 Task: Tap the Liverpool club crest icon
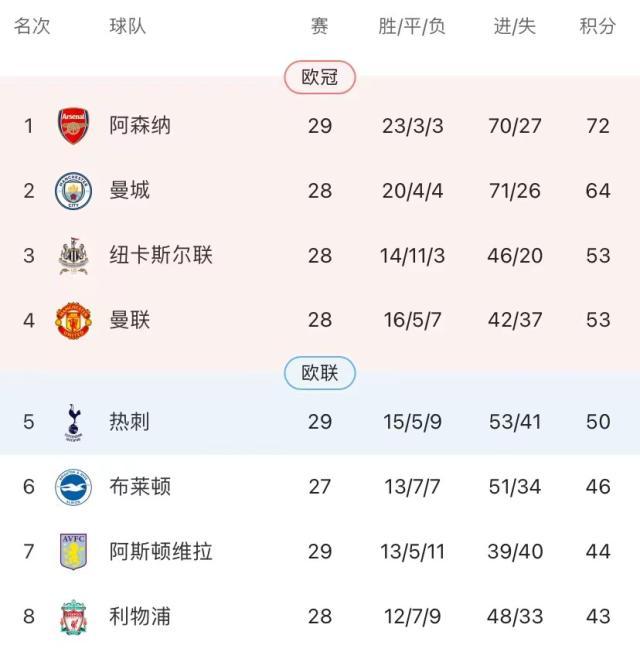pos(73,616)
